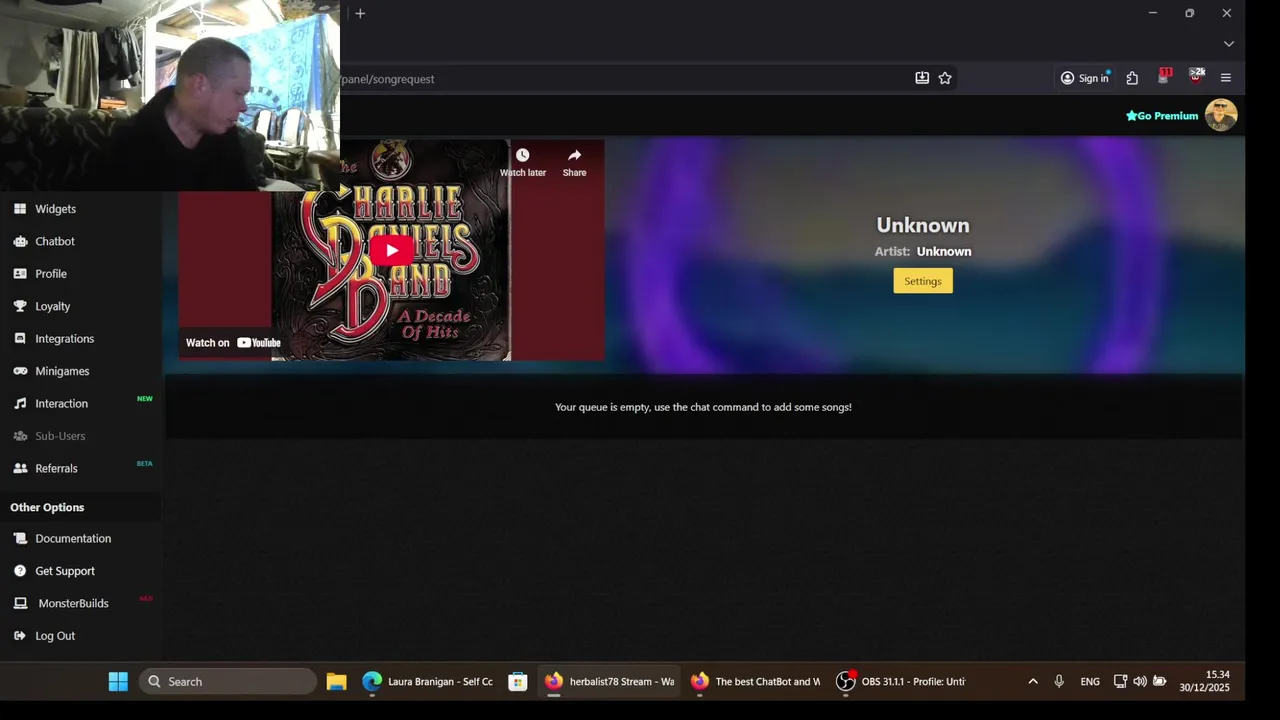The height and width of the screenshot is (720, 1280).
Task: Click the network tray icon
Action: pyautogui.click(x=1121, y=682)
